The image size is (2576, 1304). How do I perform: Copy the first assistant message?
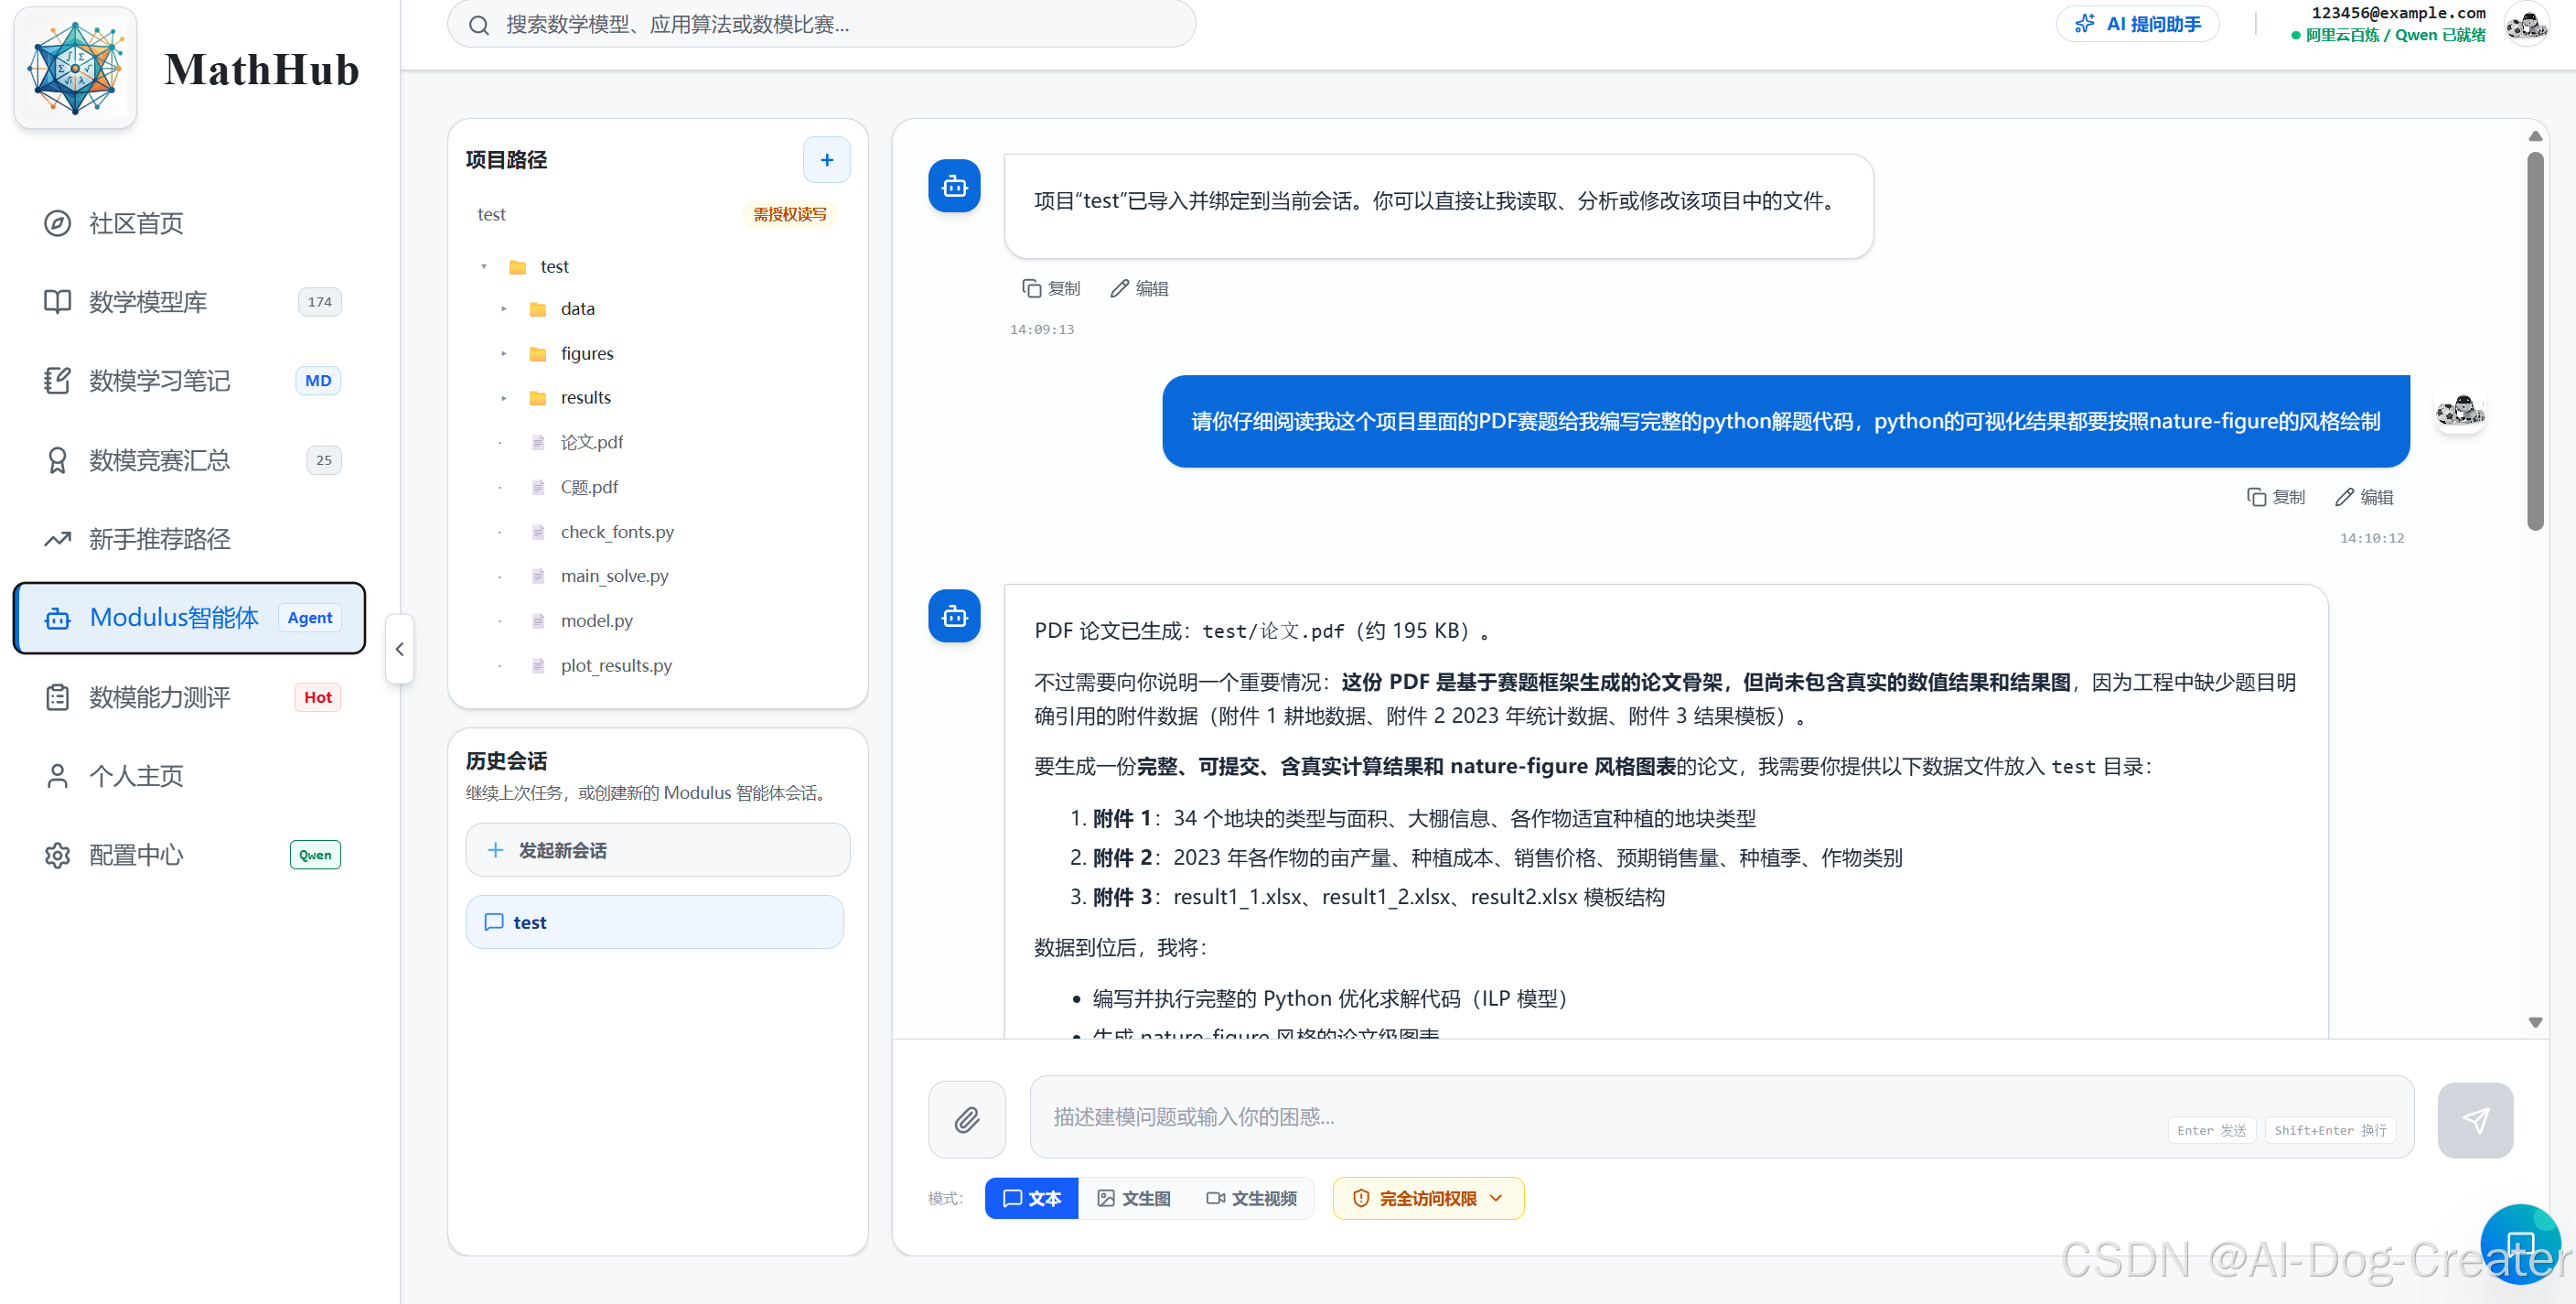click(x=1051, y=289)
